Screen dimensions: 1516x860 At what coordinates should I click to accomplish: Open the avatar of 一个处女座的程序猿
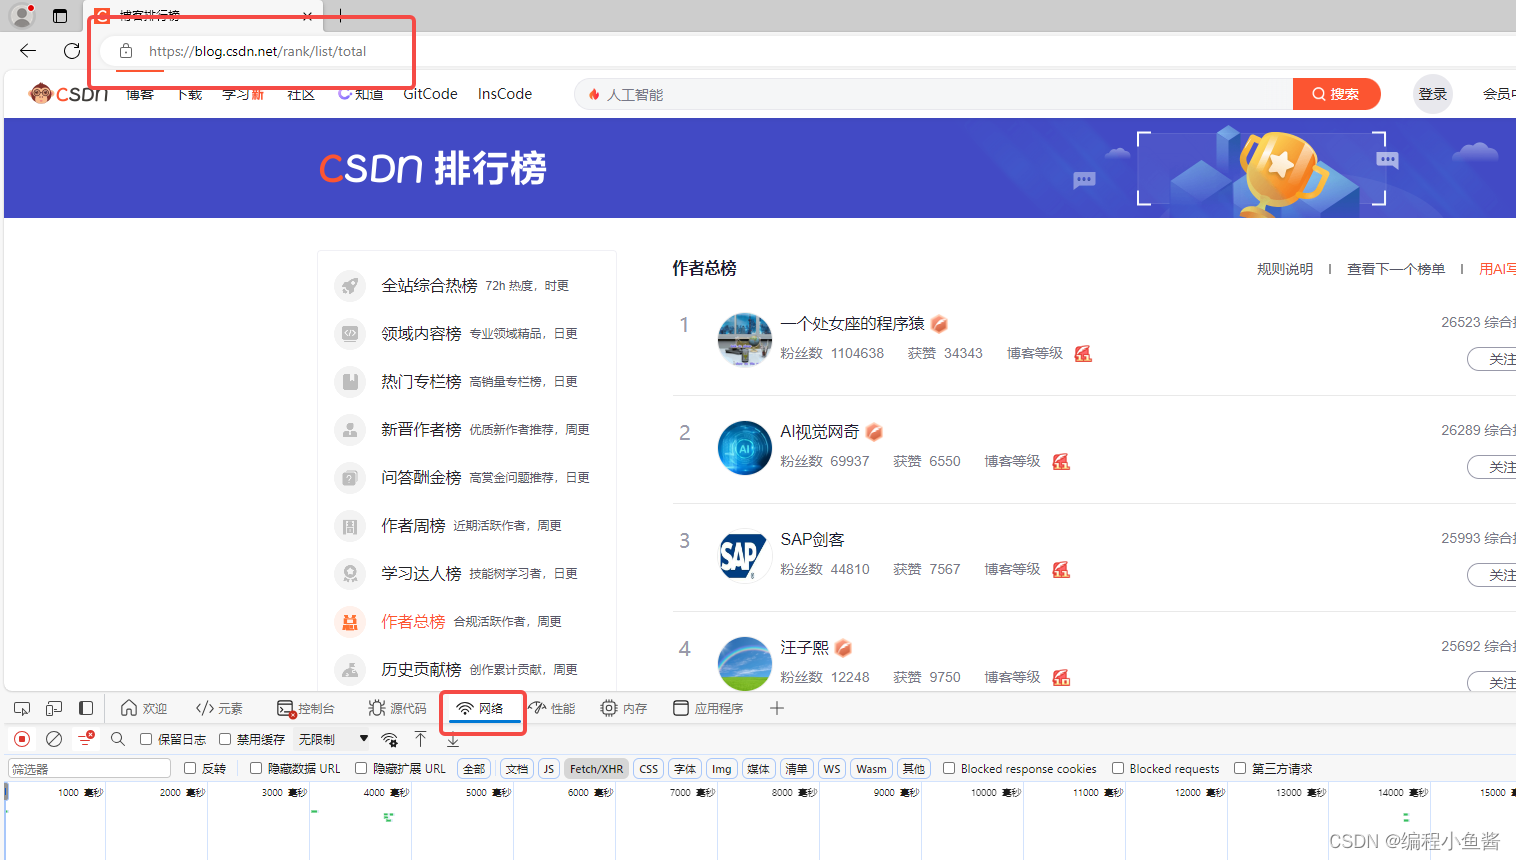745,340
